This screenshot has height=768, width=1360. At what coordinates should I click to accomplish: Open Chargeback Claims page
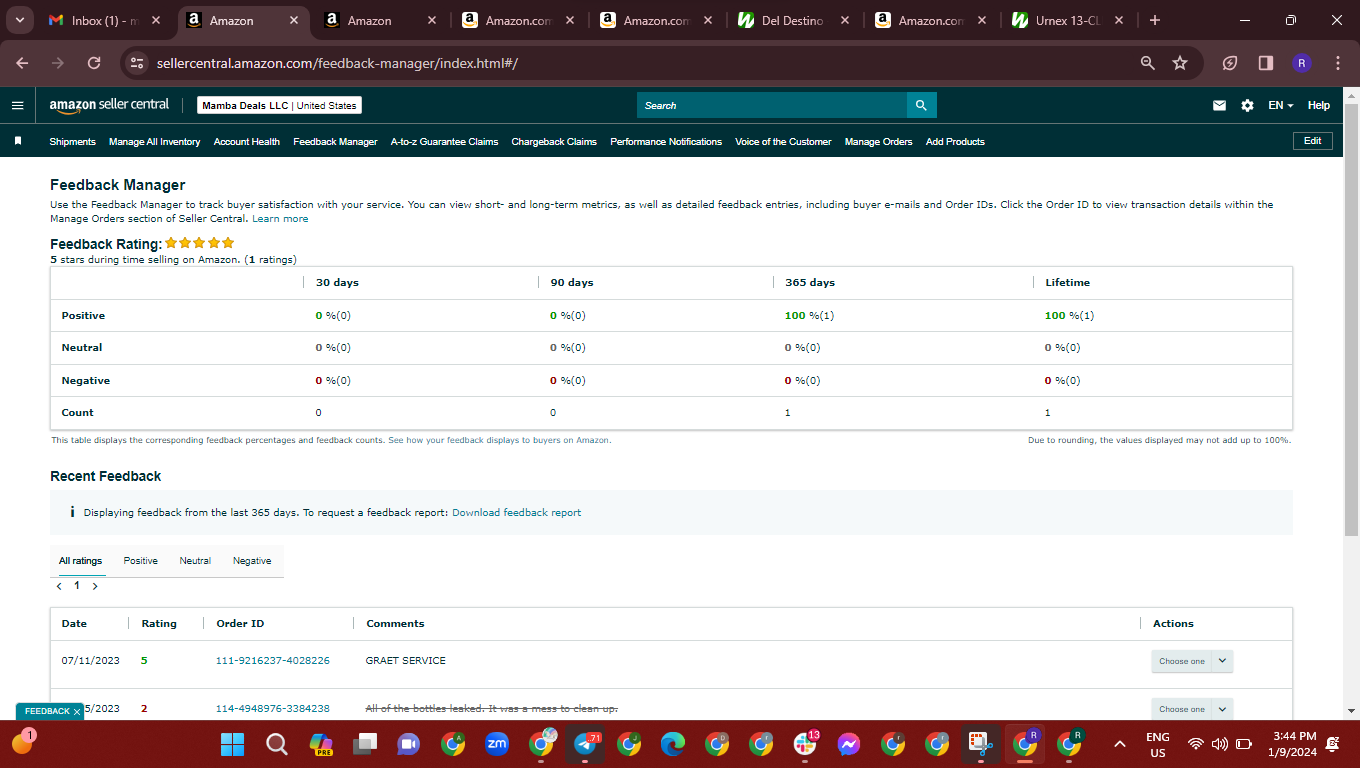(554, 142)
